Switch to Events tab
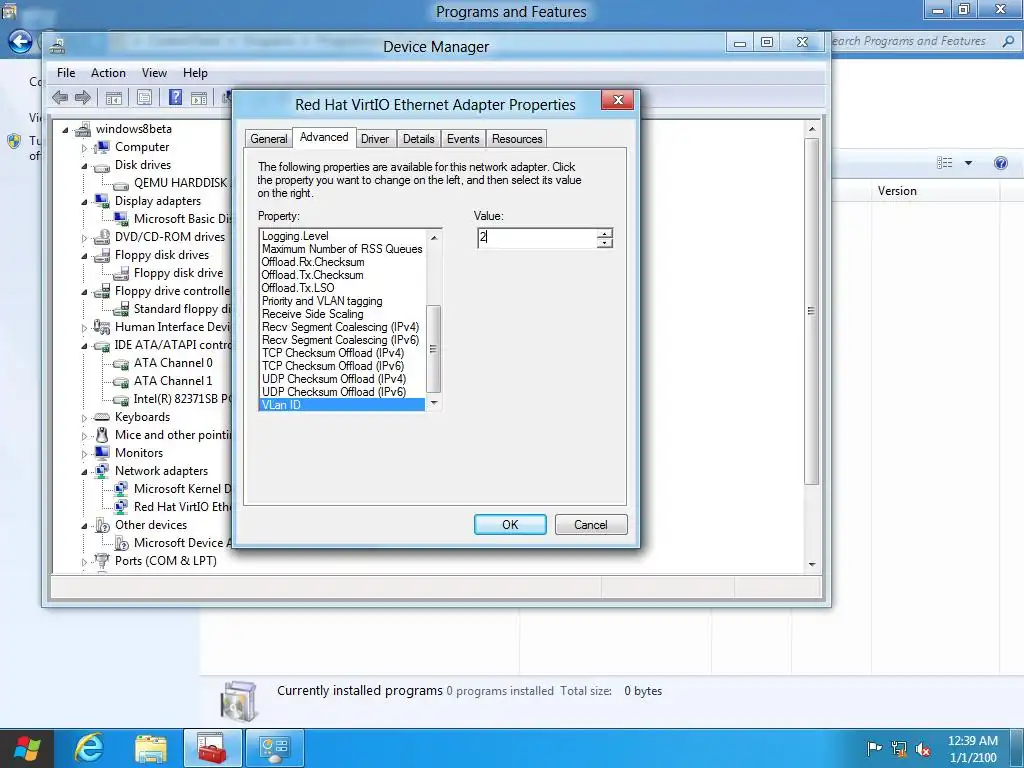Viewport: 1024px width, 768px height. [463, 139]
